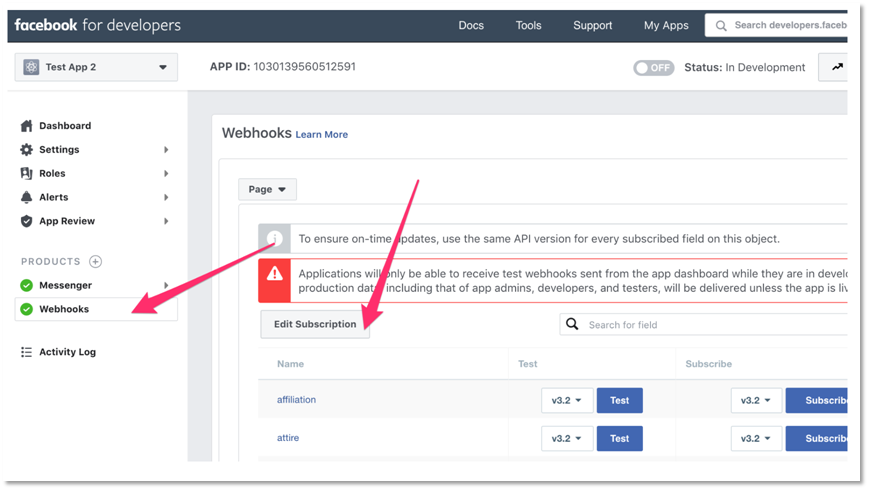This screenshot has height=490, width=869.
Task: Click the analytics trend arrow button
Action: pos(834,67)
